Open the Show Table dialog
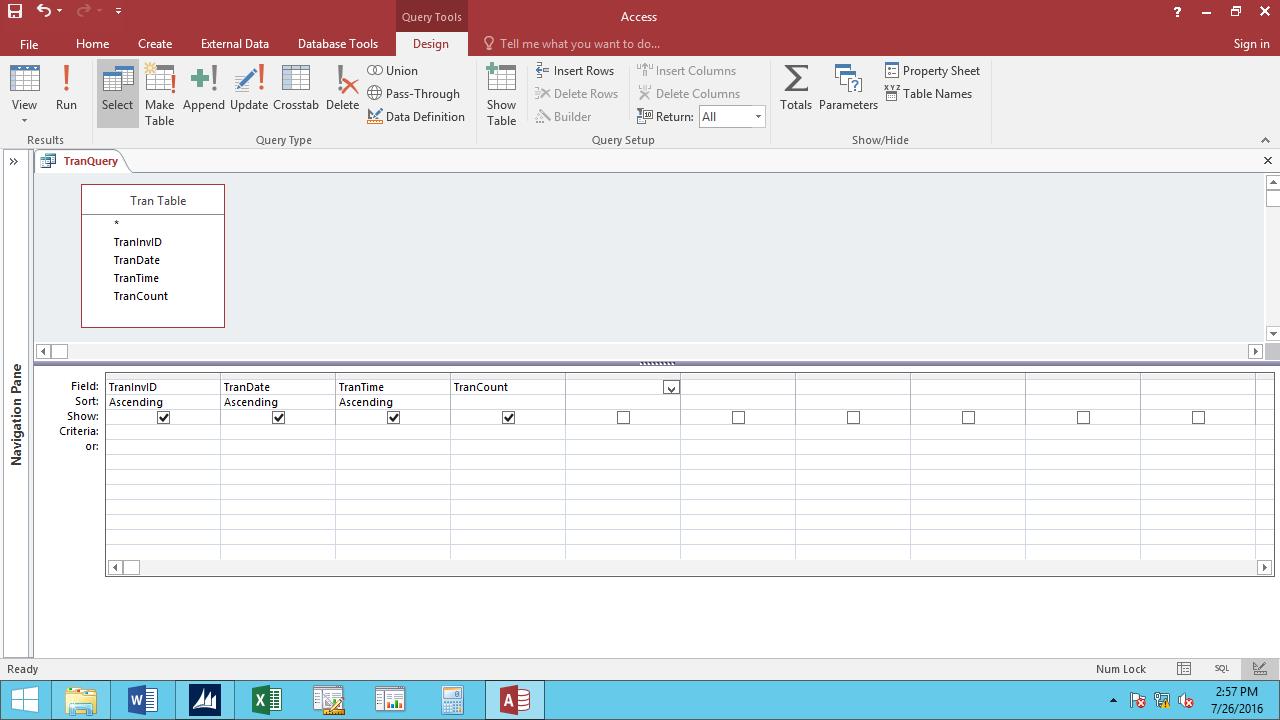This screenshot has height=720, width=1280. click(501, 95)
